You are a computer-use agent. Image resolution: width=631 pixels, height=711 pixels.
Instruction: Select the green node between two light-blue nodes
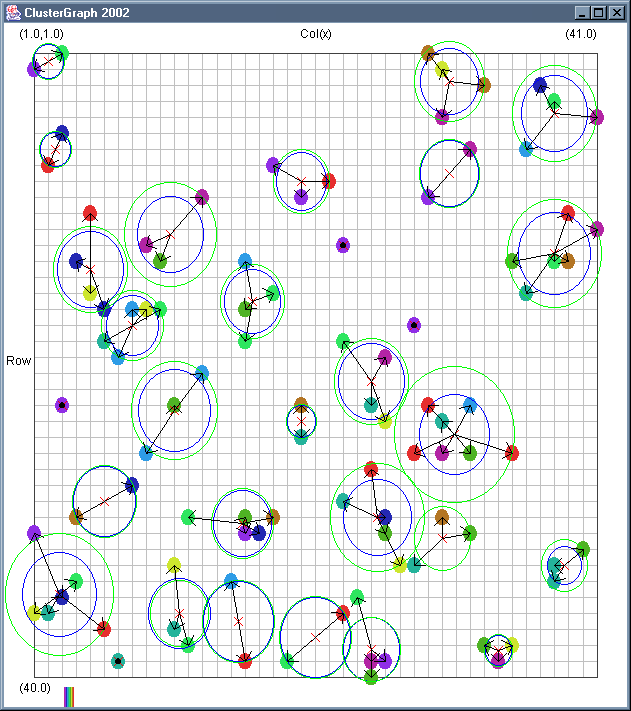coord(174,404)
